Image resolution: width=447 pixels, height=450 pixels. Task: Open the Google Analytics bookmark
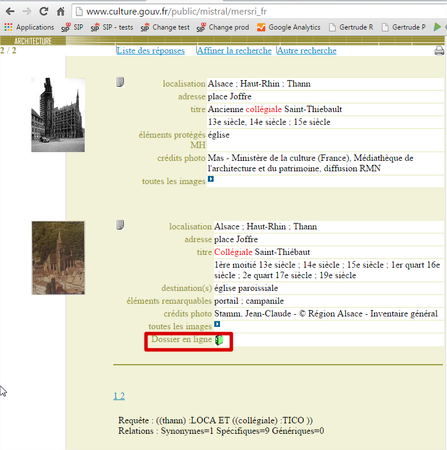click(x=289, y=27)
